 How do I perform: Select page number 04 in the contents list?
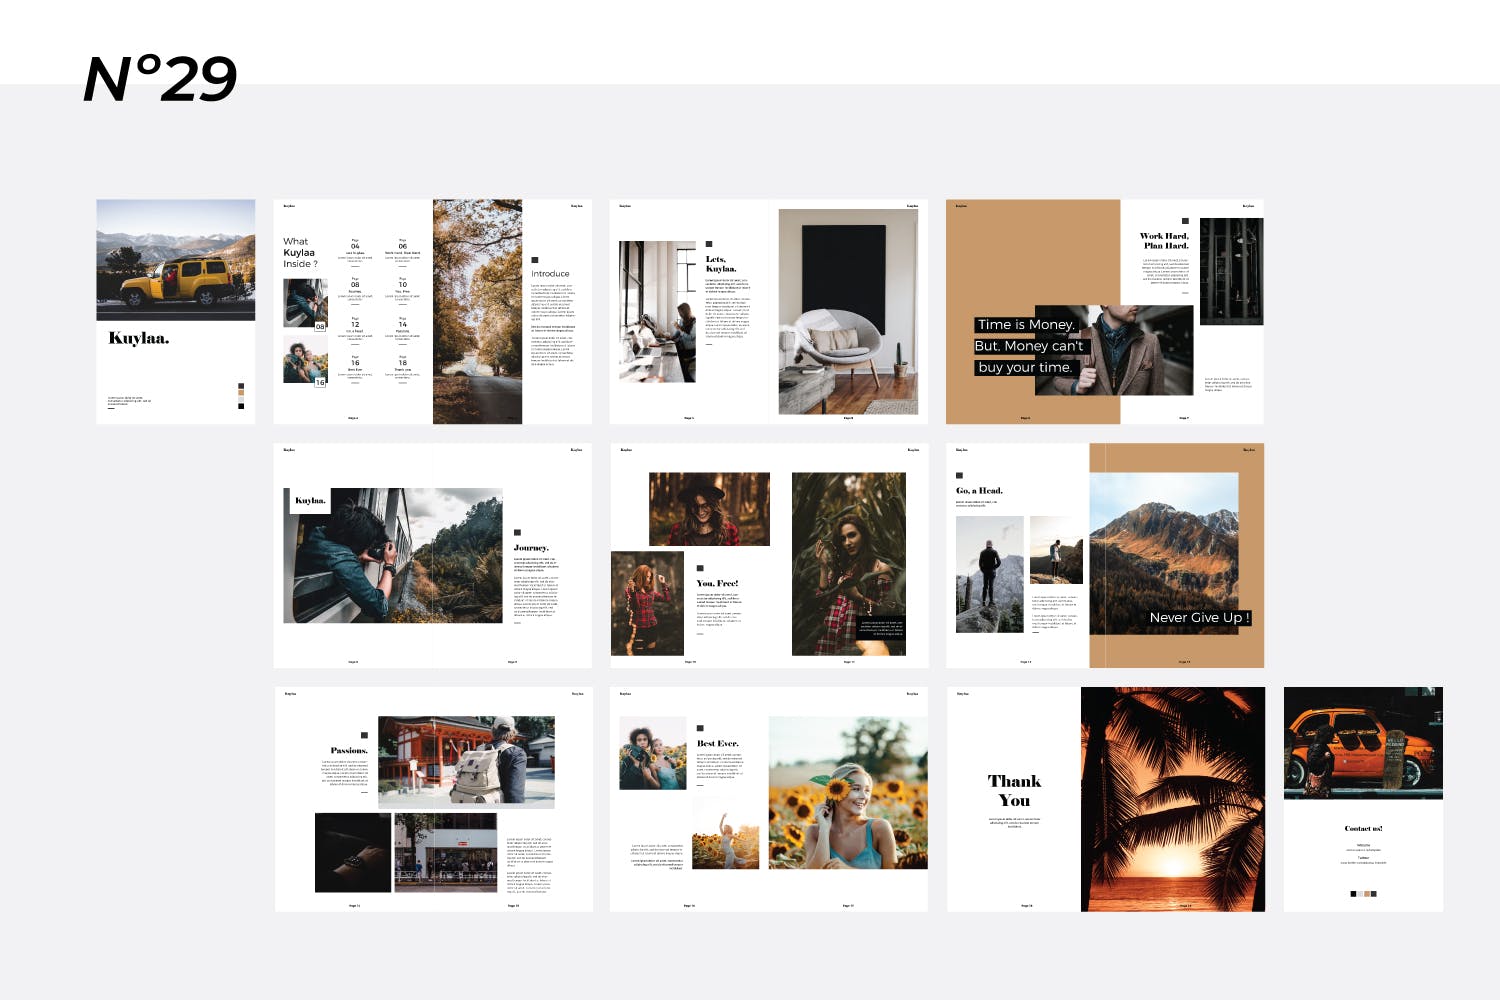click(x=355, y=245)
